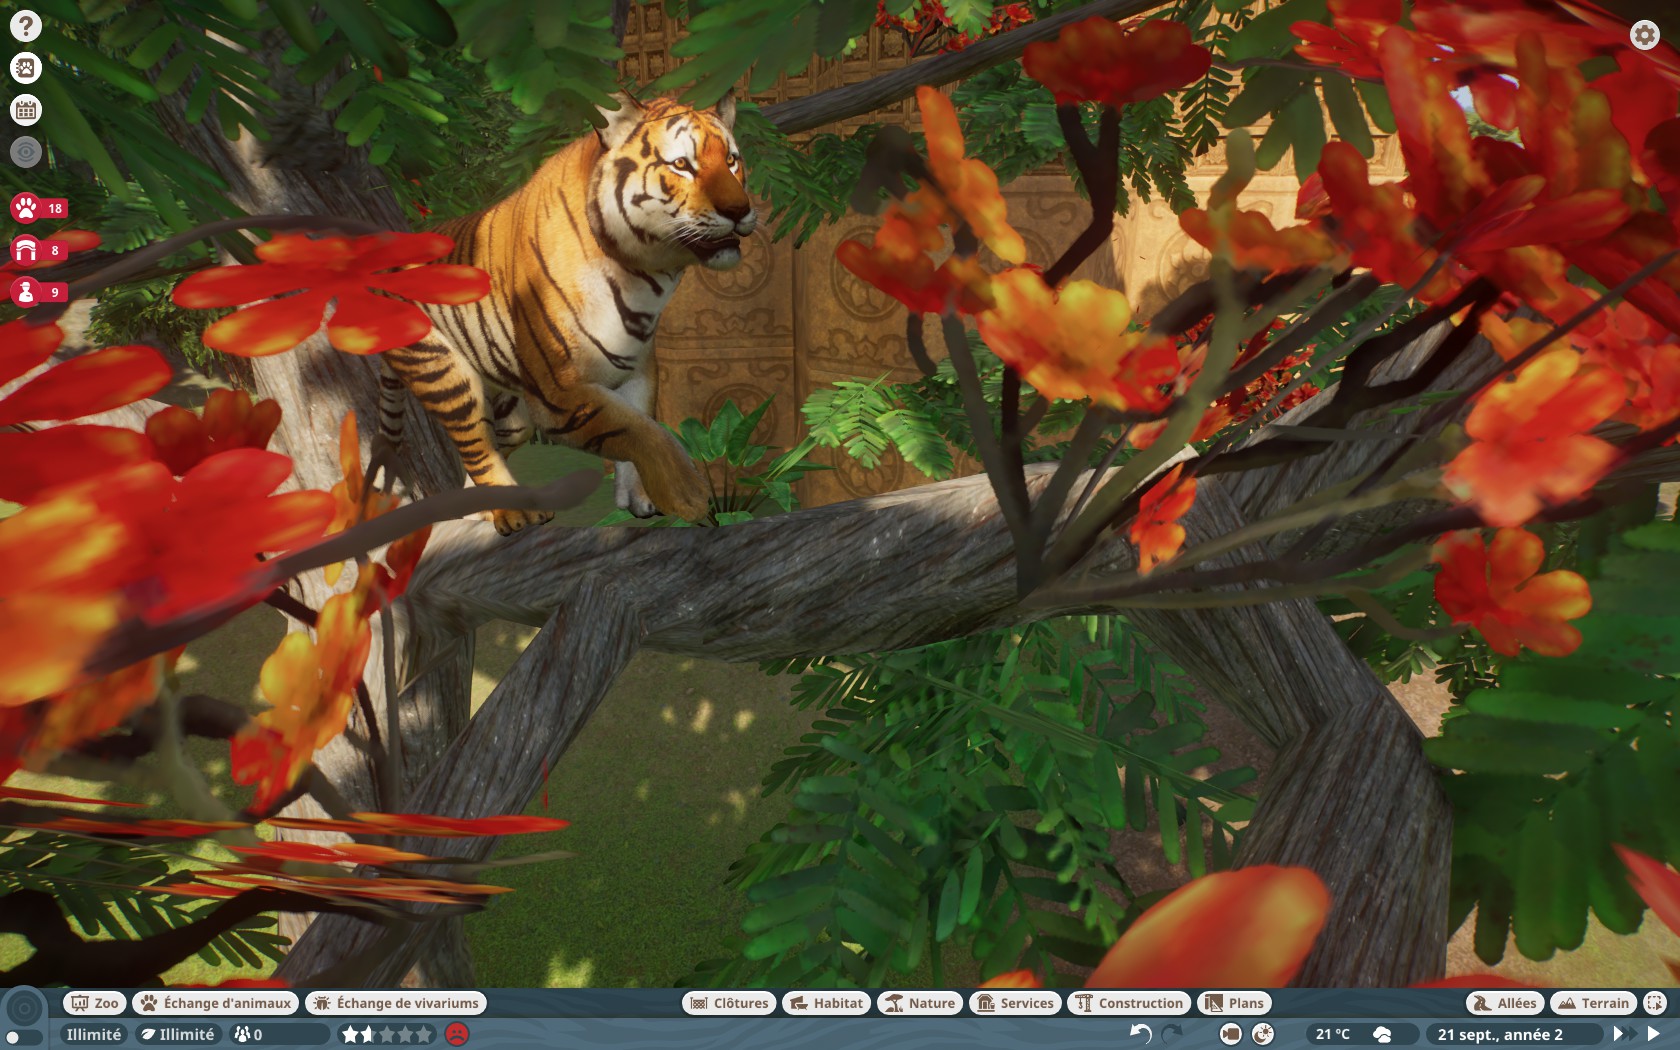Click the play time button
The height and width of the screenshot is (1050, 1680).
[1654, 1034]
